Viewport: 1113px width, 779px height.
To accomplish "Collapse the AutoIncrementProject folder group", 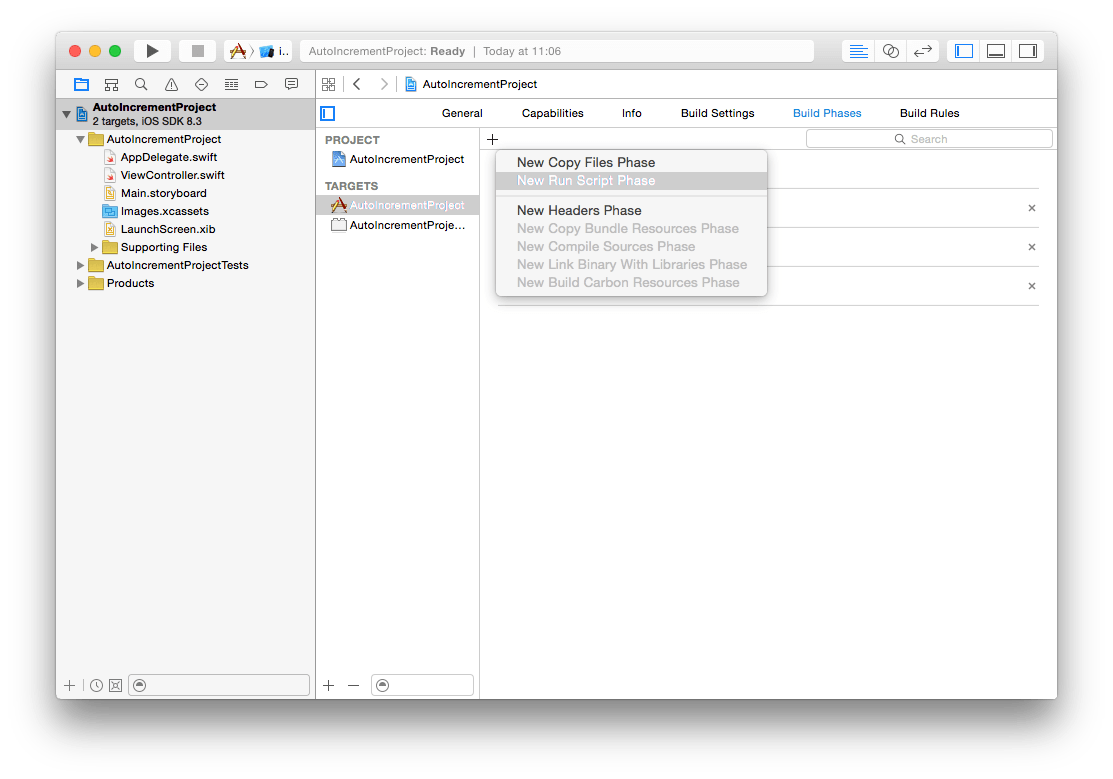I will point(80,140).
